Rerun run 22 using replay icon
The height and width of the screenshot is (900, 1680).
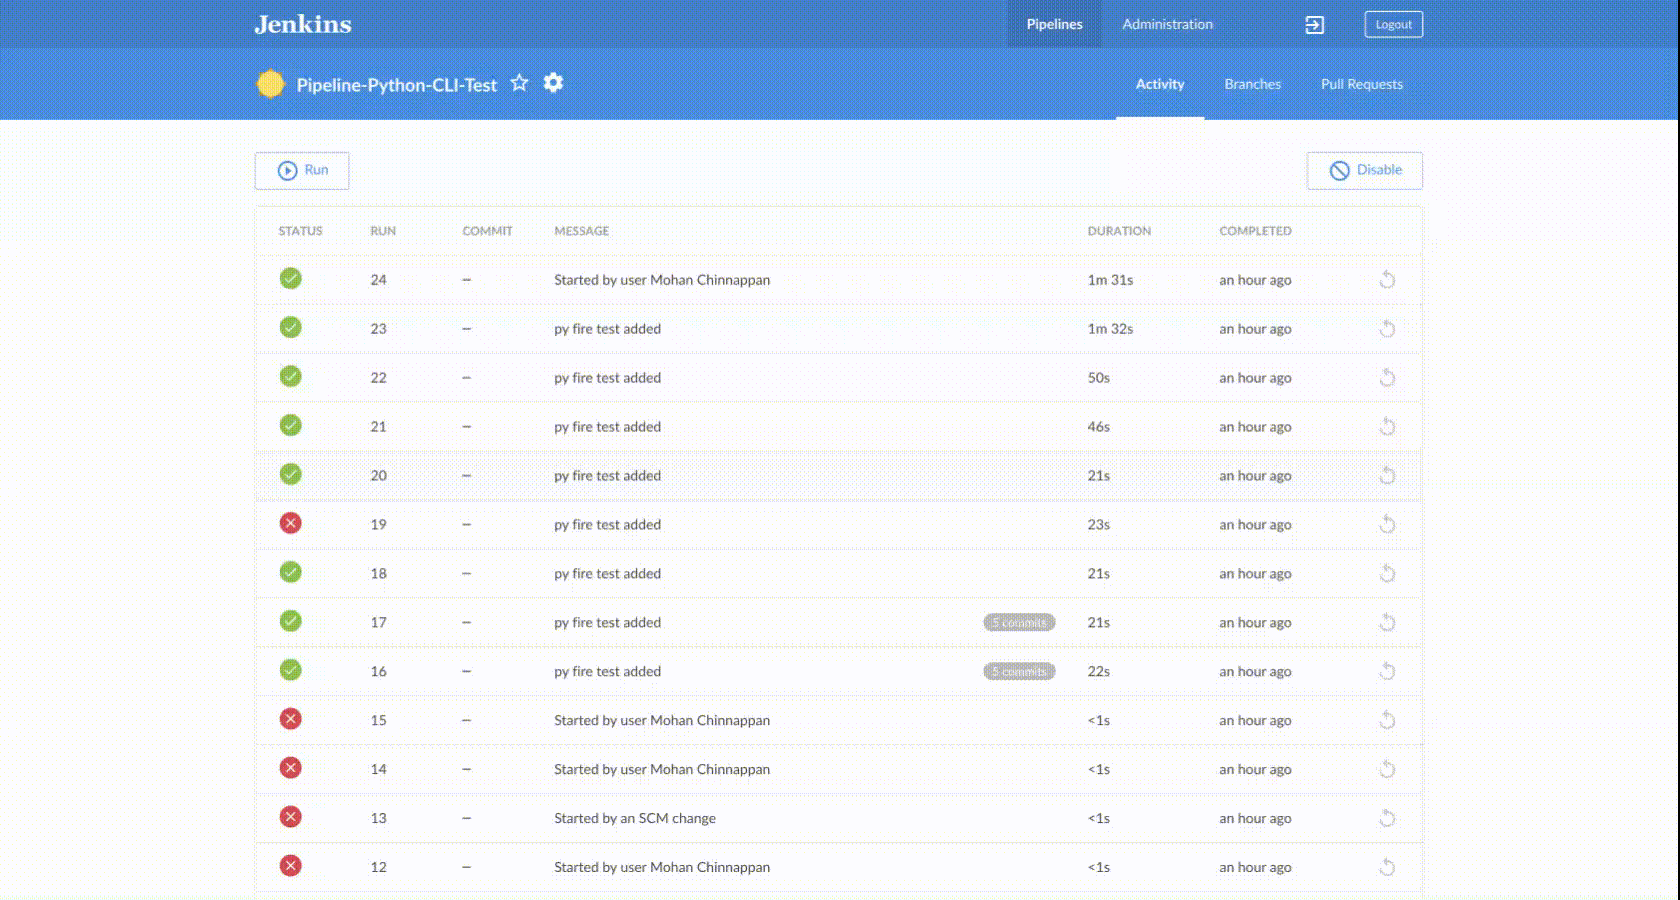1387,378
